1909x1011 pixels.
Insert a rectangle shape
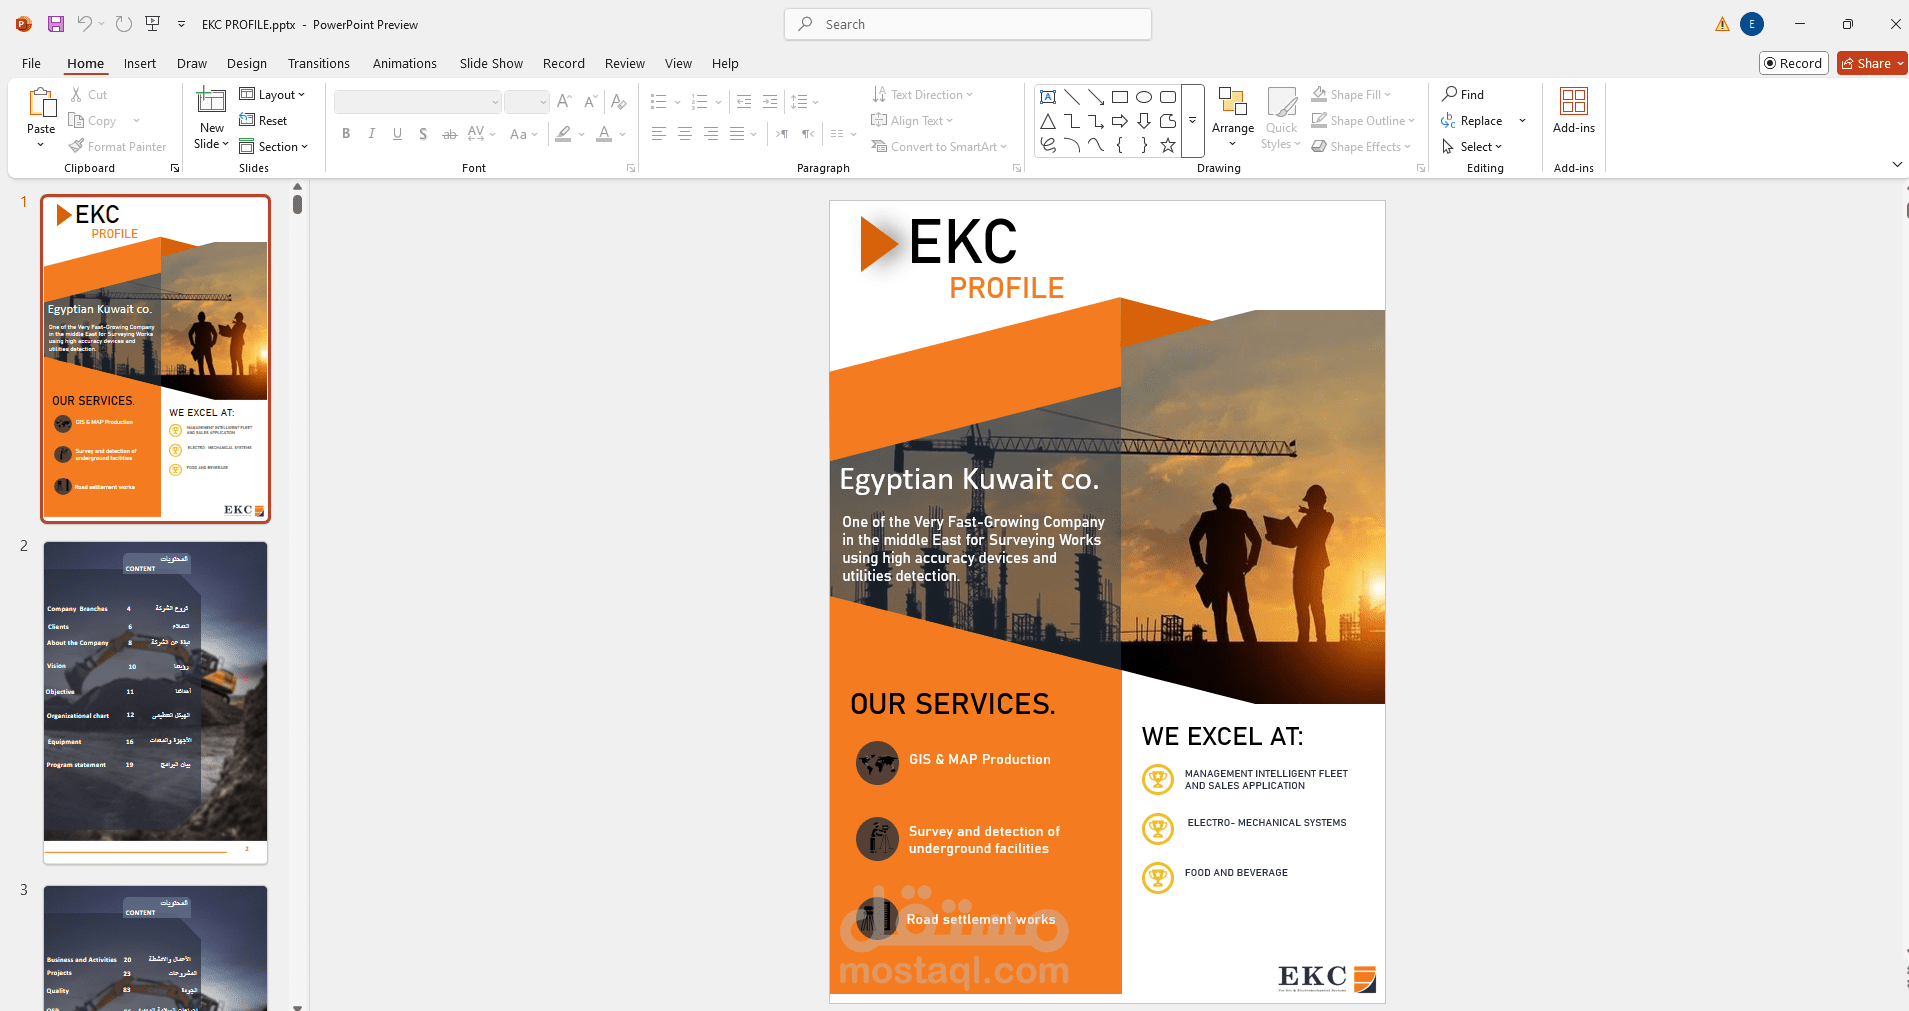(x=1120, y=96)
